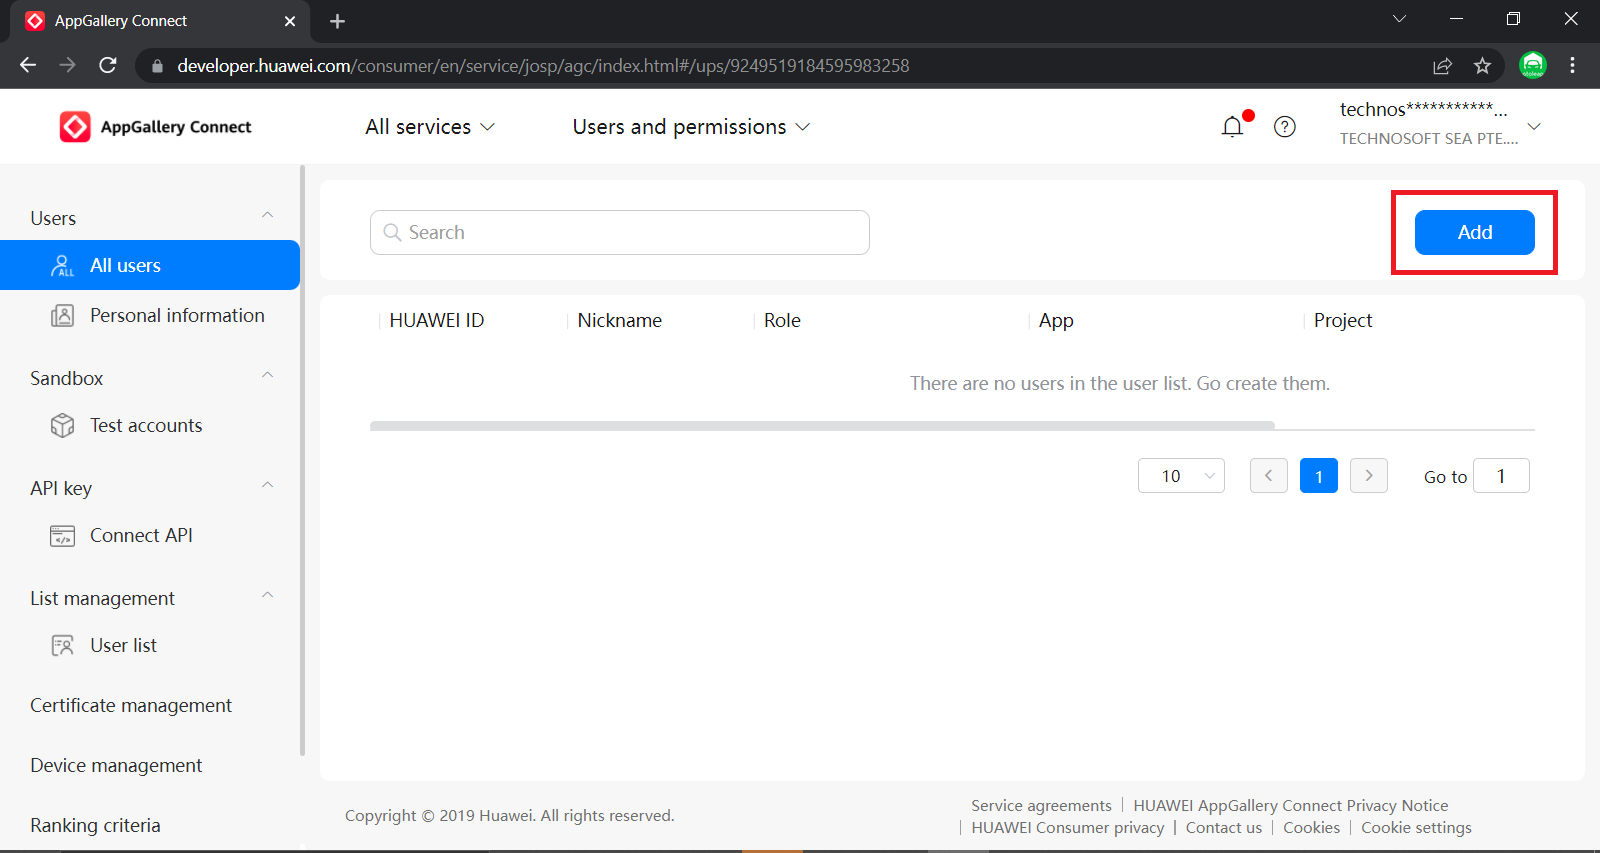
Task: Close the AppGallery Connect tab
Action: click(x=290, y=21)
